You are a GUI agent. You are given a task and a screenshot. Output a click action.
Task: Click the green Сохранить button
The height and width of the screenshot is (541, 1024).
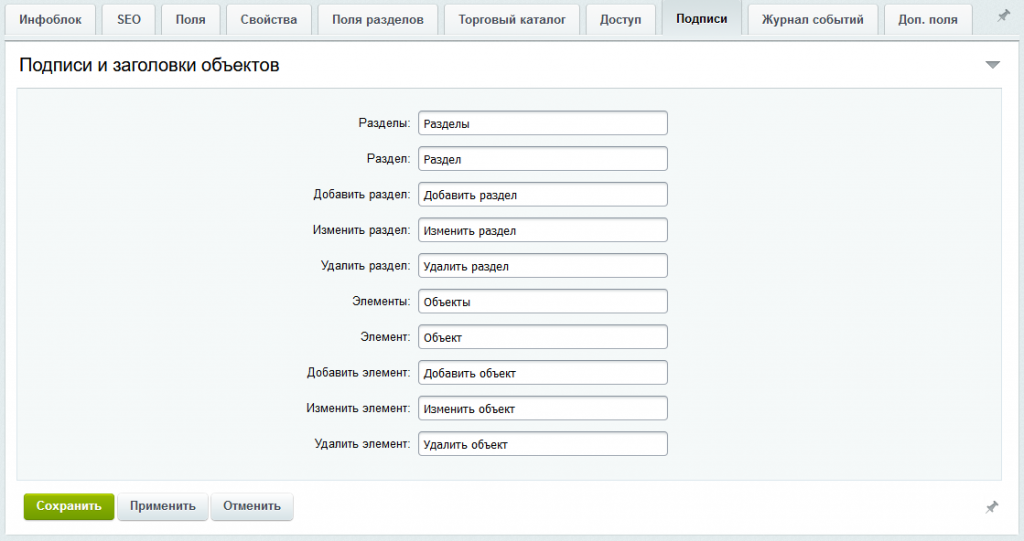click(69, 506)
